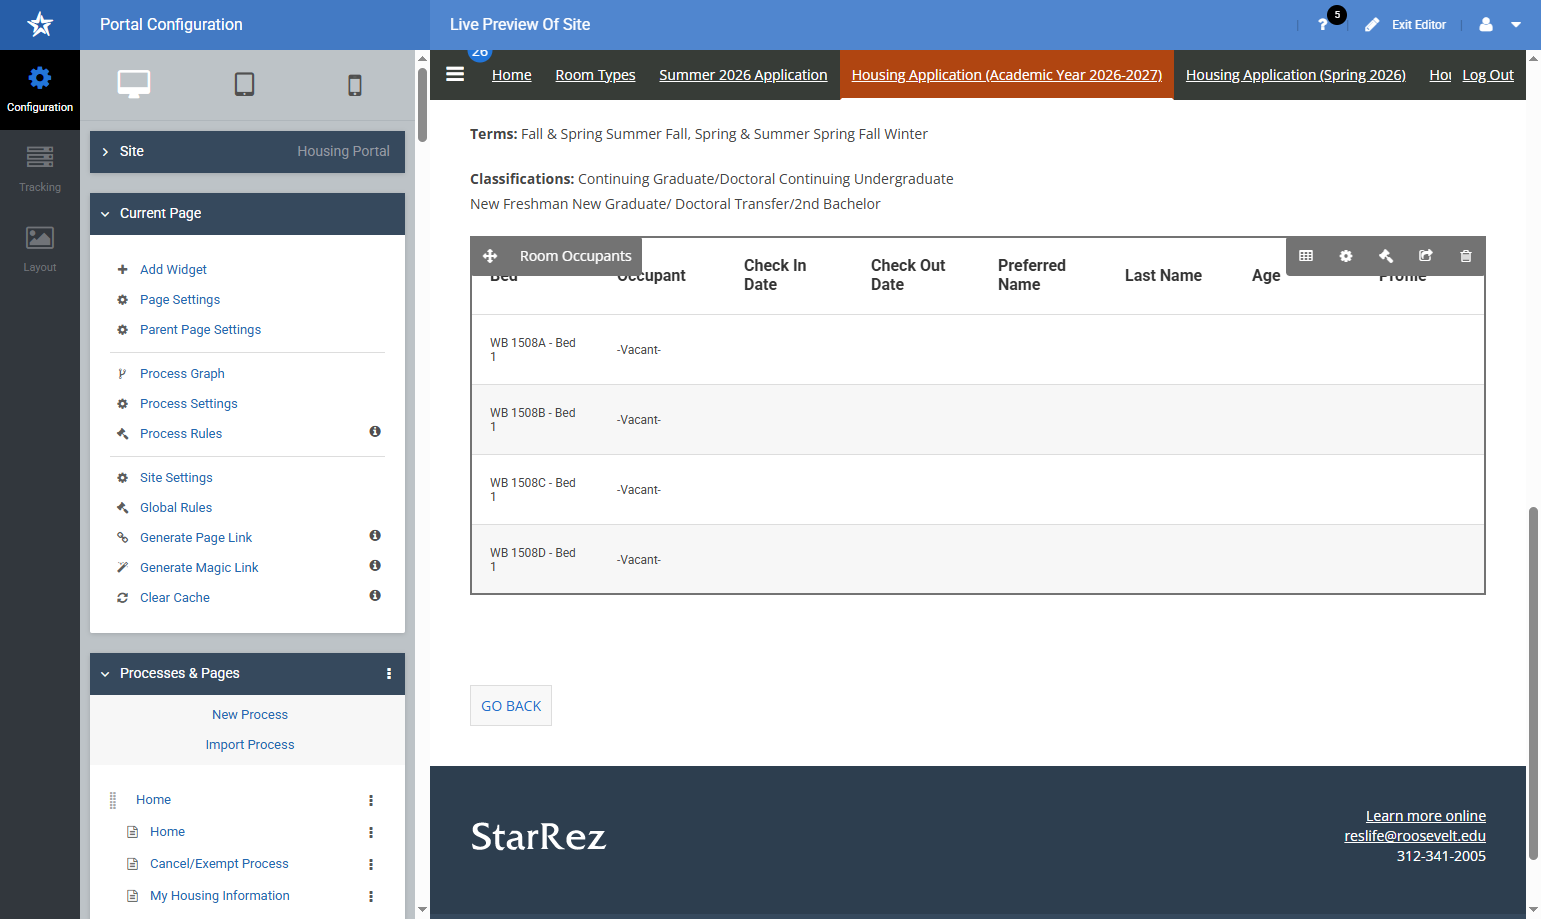This screenshot has width=1541, height=919.
Task: Click the Room Occupants widget move handle
Action: (x=490, y=256)
